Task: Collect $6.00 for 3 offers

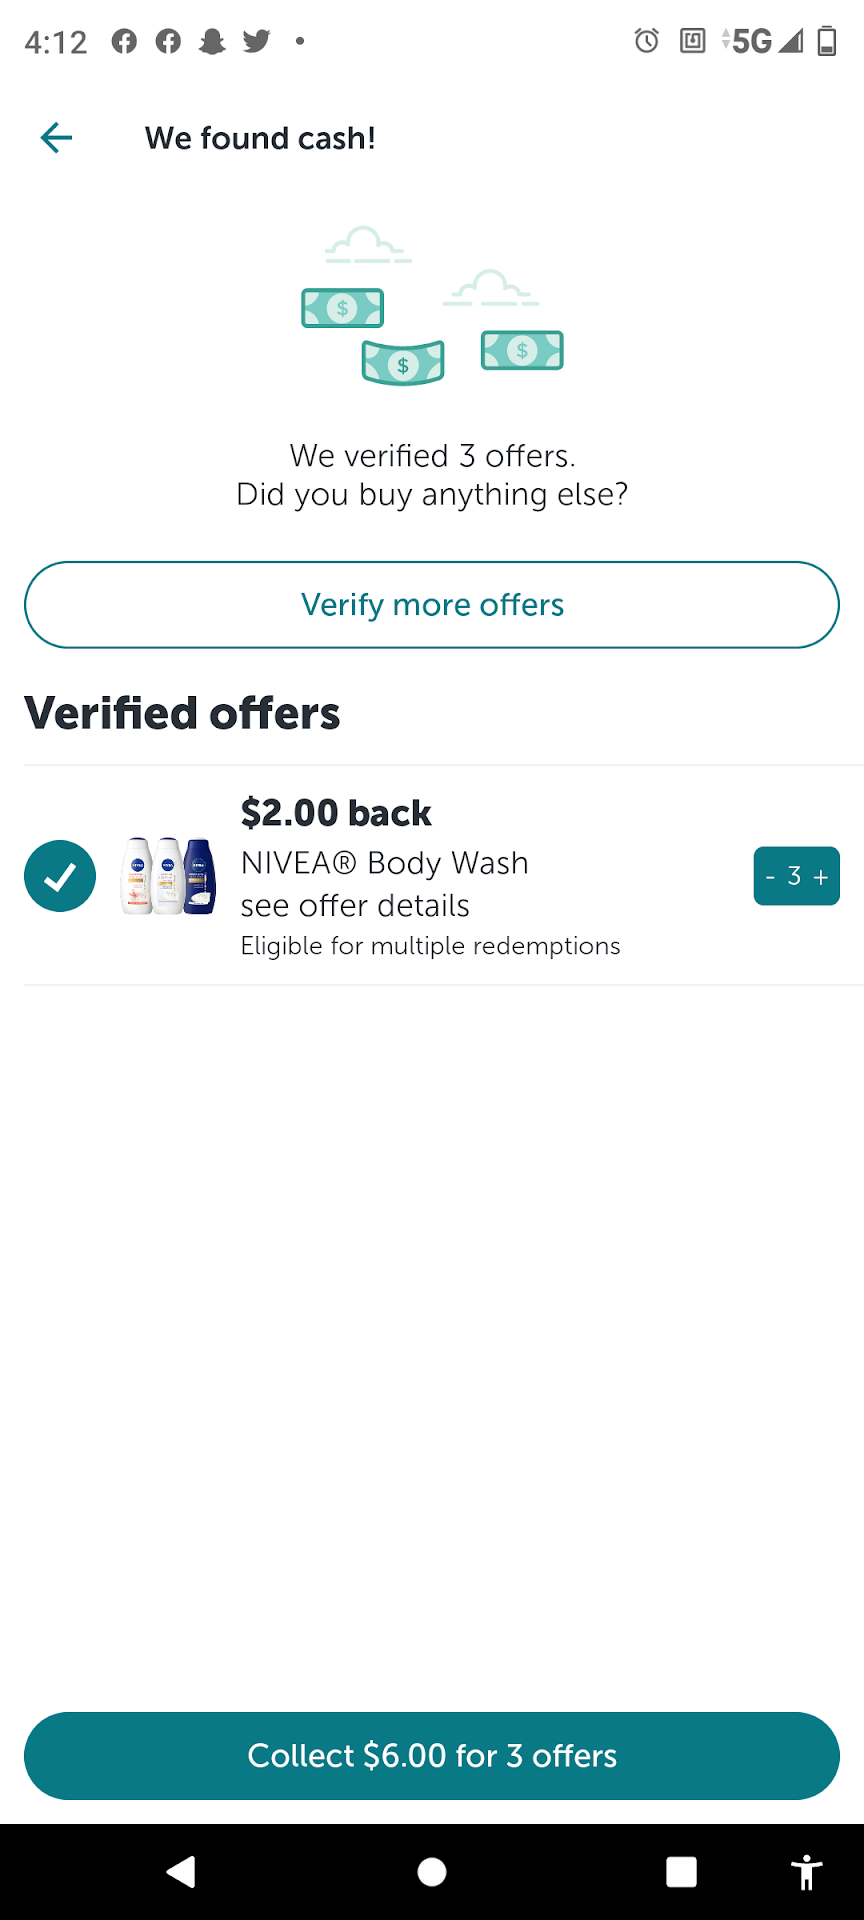Action: [432, 1756]
